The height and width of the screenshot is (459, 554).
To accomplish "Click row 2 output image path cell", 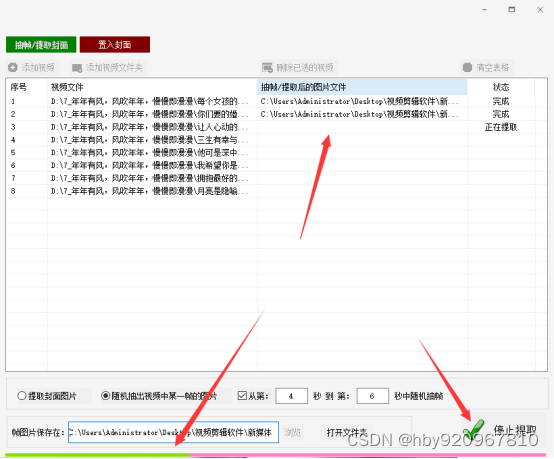I will tap(362, 114).
